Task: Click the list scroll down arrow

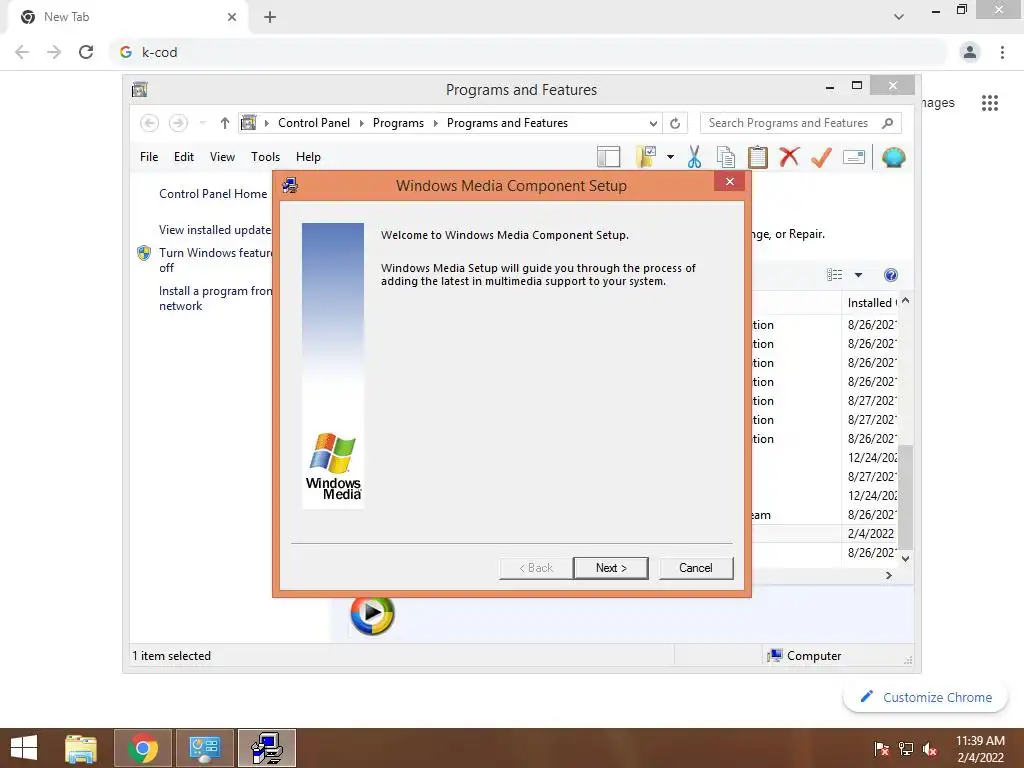Action: point(905,558)
